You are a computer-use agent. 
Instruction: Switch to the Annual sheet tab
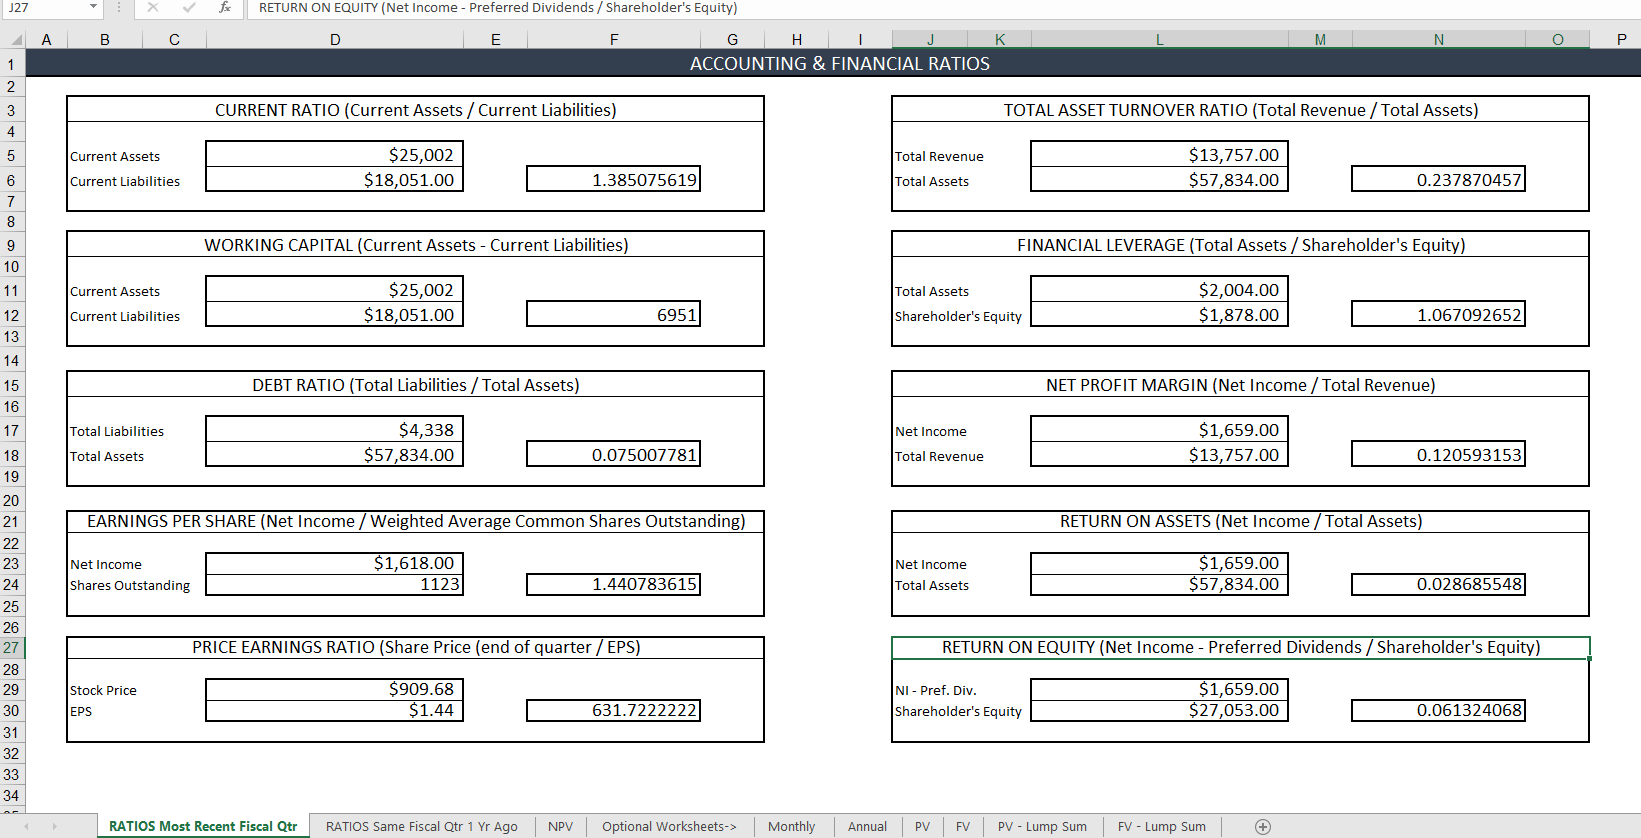coord(867,827)
